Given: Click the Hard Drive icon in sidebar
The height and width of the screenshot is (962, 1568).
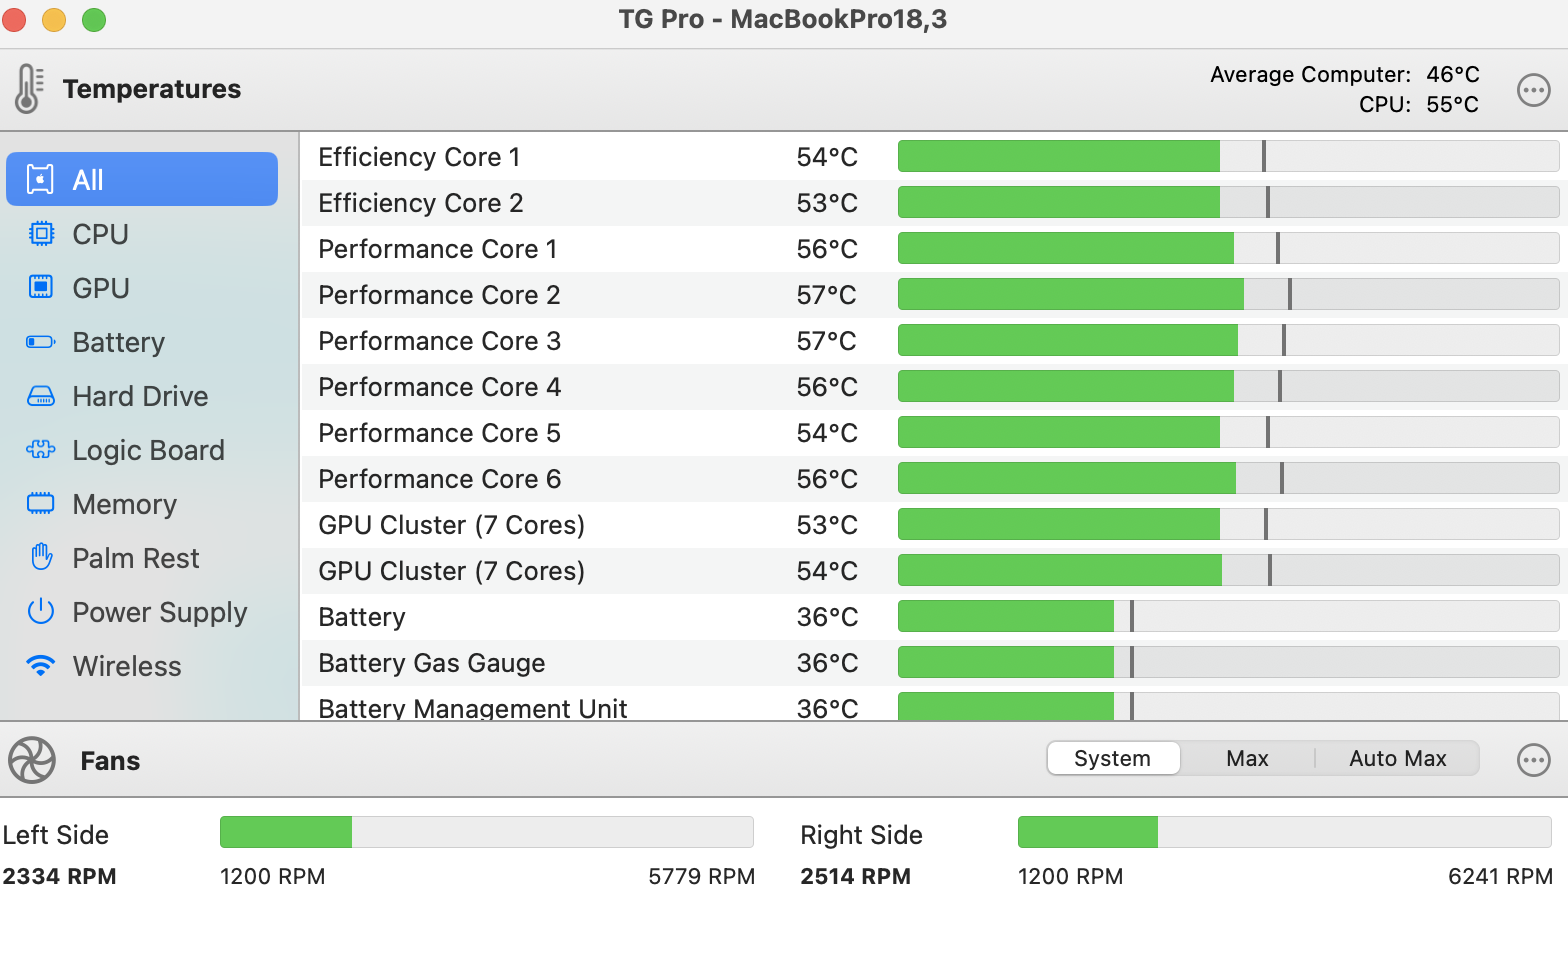Looking at the screenshot, I should tap(41, 396).
